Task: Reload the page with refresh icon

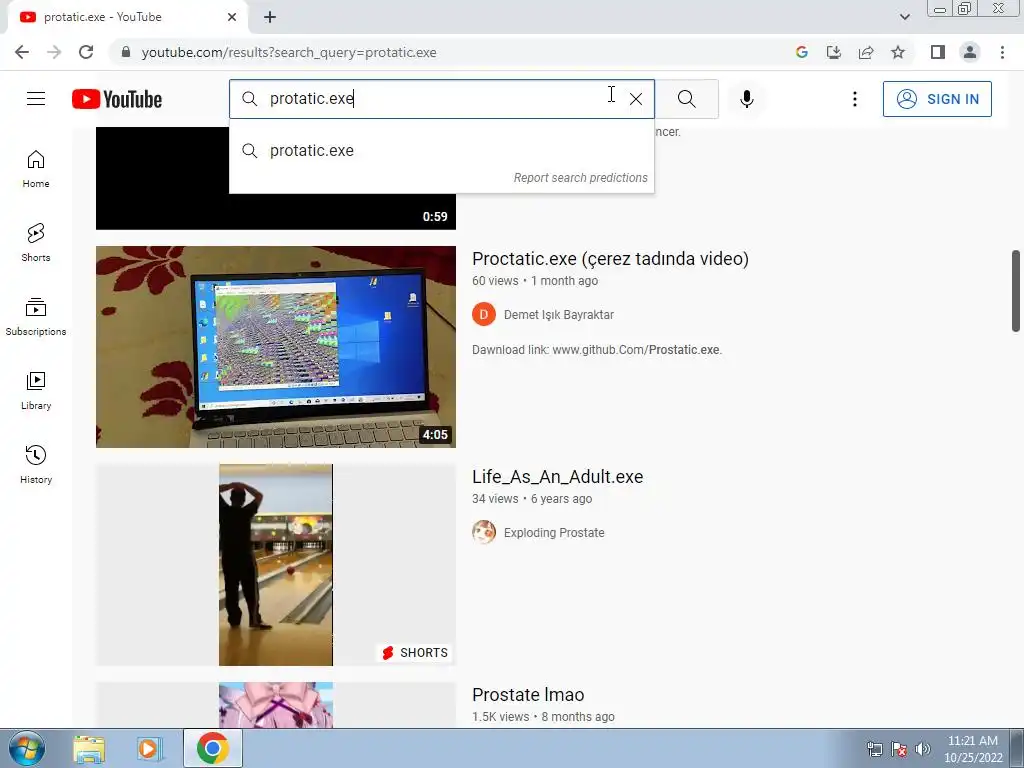Action: (x=86, y=52)
